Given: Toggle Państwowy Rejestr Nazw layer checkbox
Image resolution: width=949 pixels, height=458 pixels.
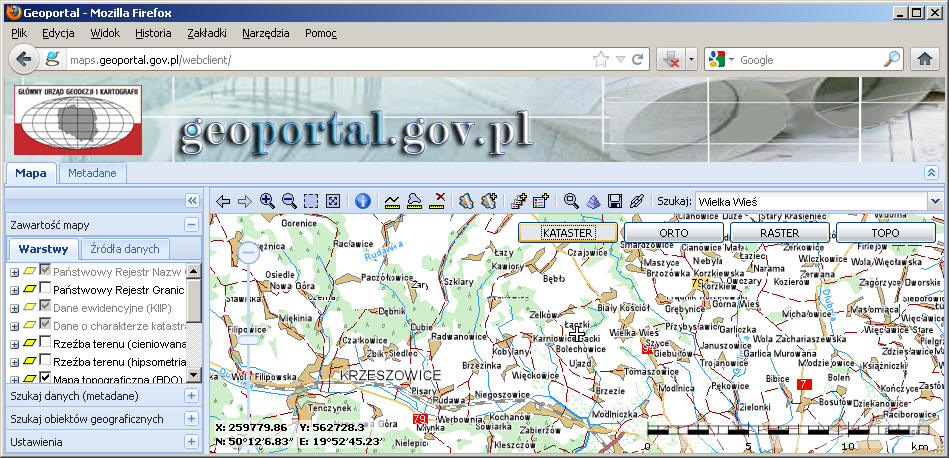Looking at the screenshot, I should pyautogui.click(x=45, y=271).
